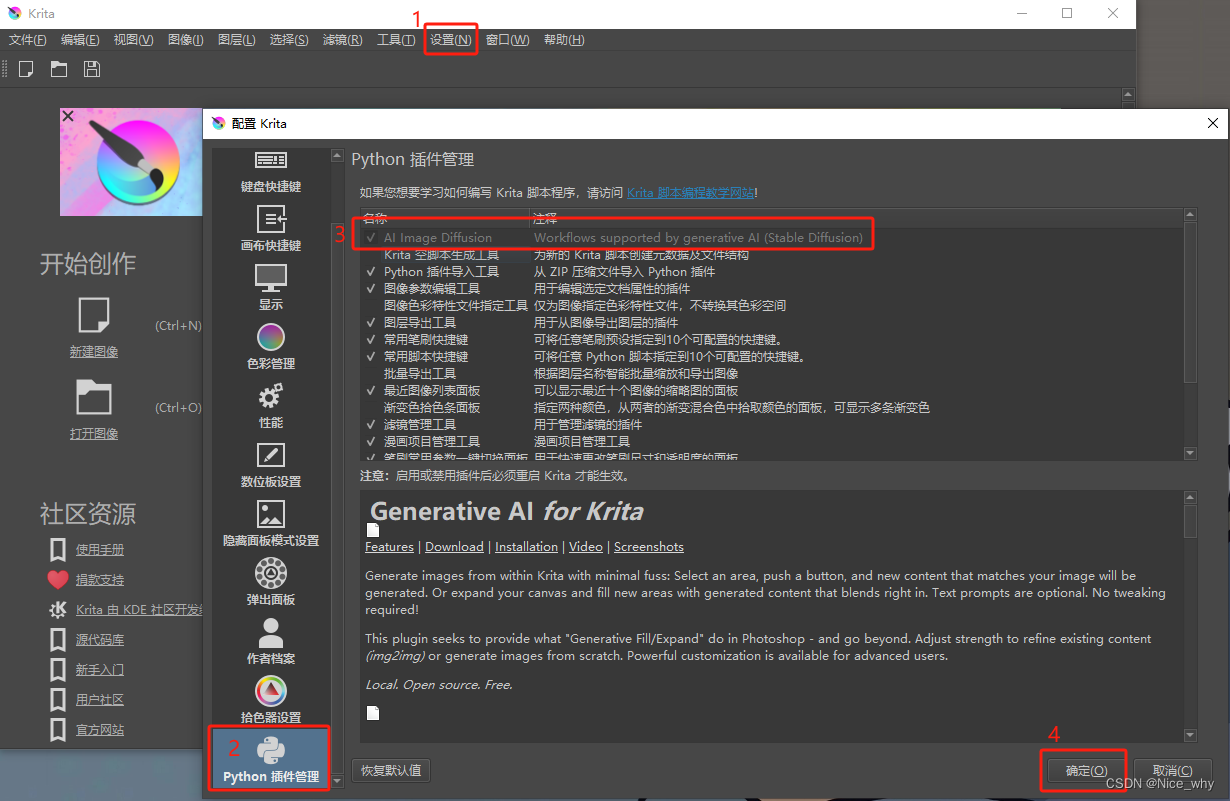Open the 图层(L) menu

coord(236,40)
